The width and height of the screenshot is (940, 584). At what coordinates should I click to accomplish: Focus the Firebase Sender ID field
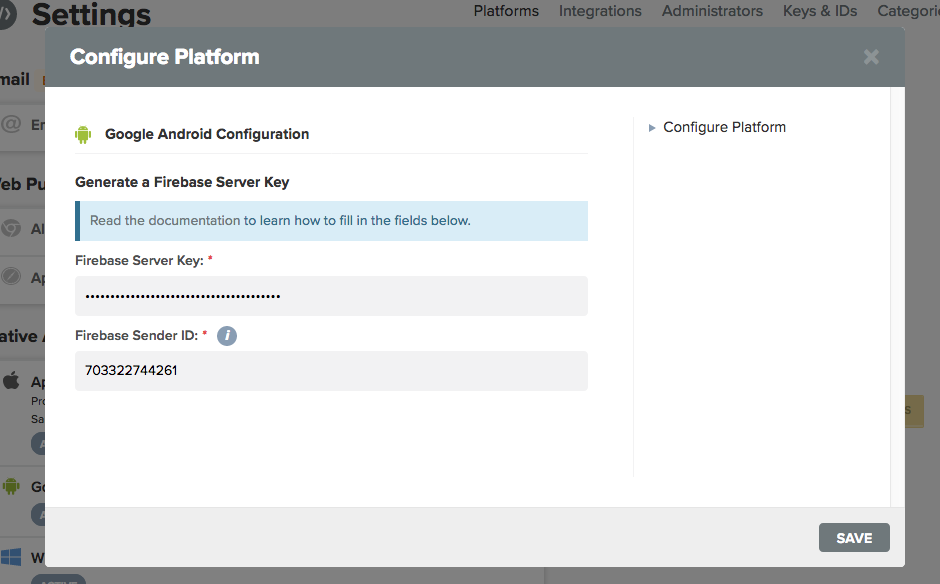click(x=331, y=371)
